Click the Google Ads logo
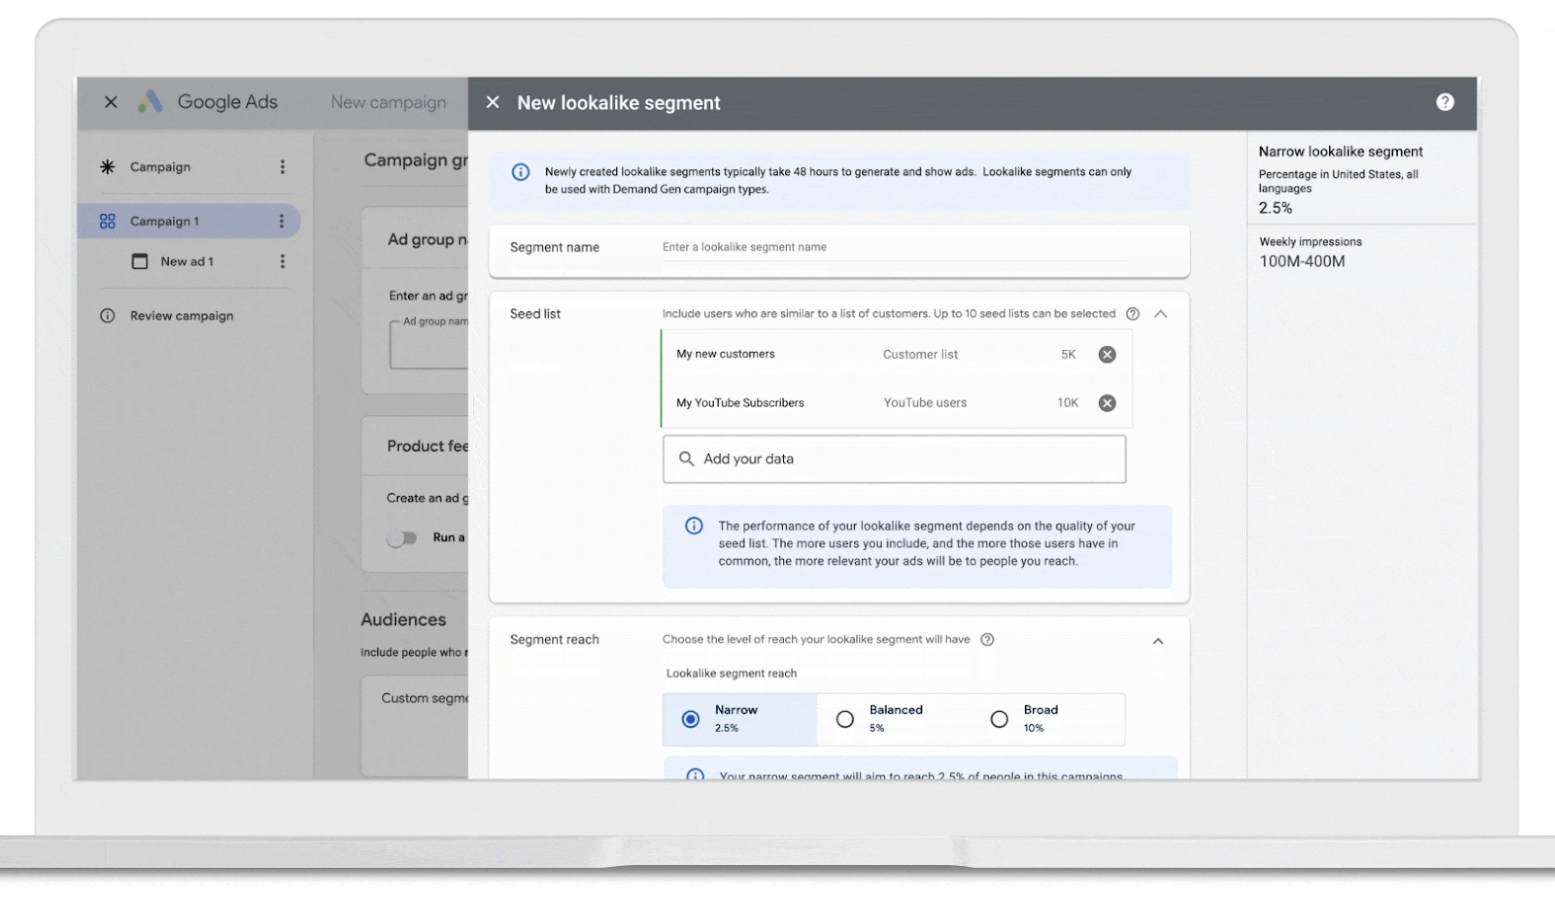 click(150, 102)
